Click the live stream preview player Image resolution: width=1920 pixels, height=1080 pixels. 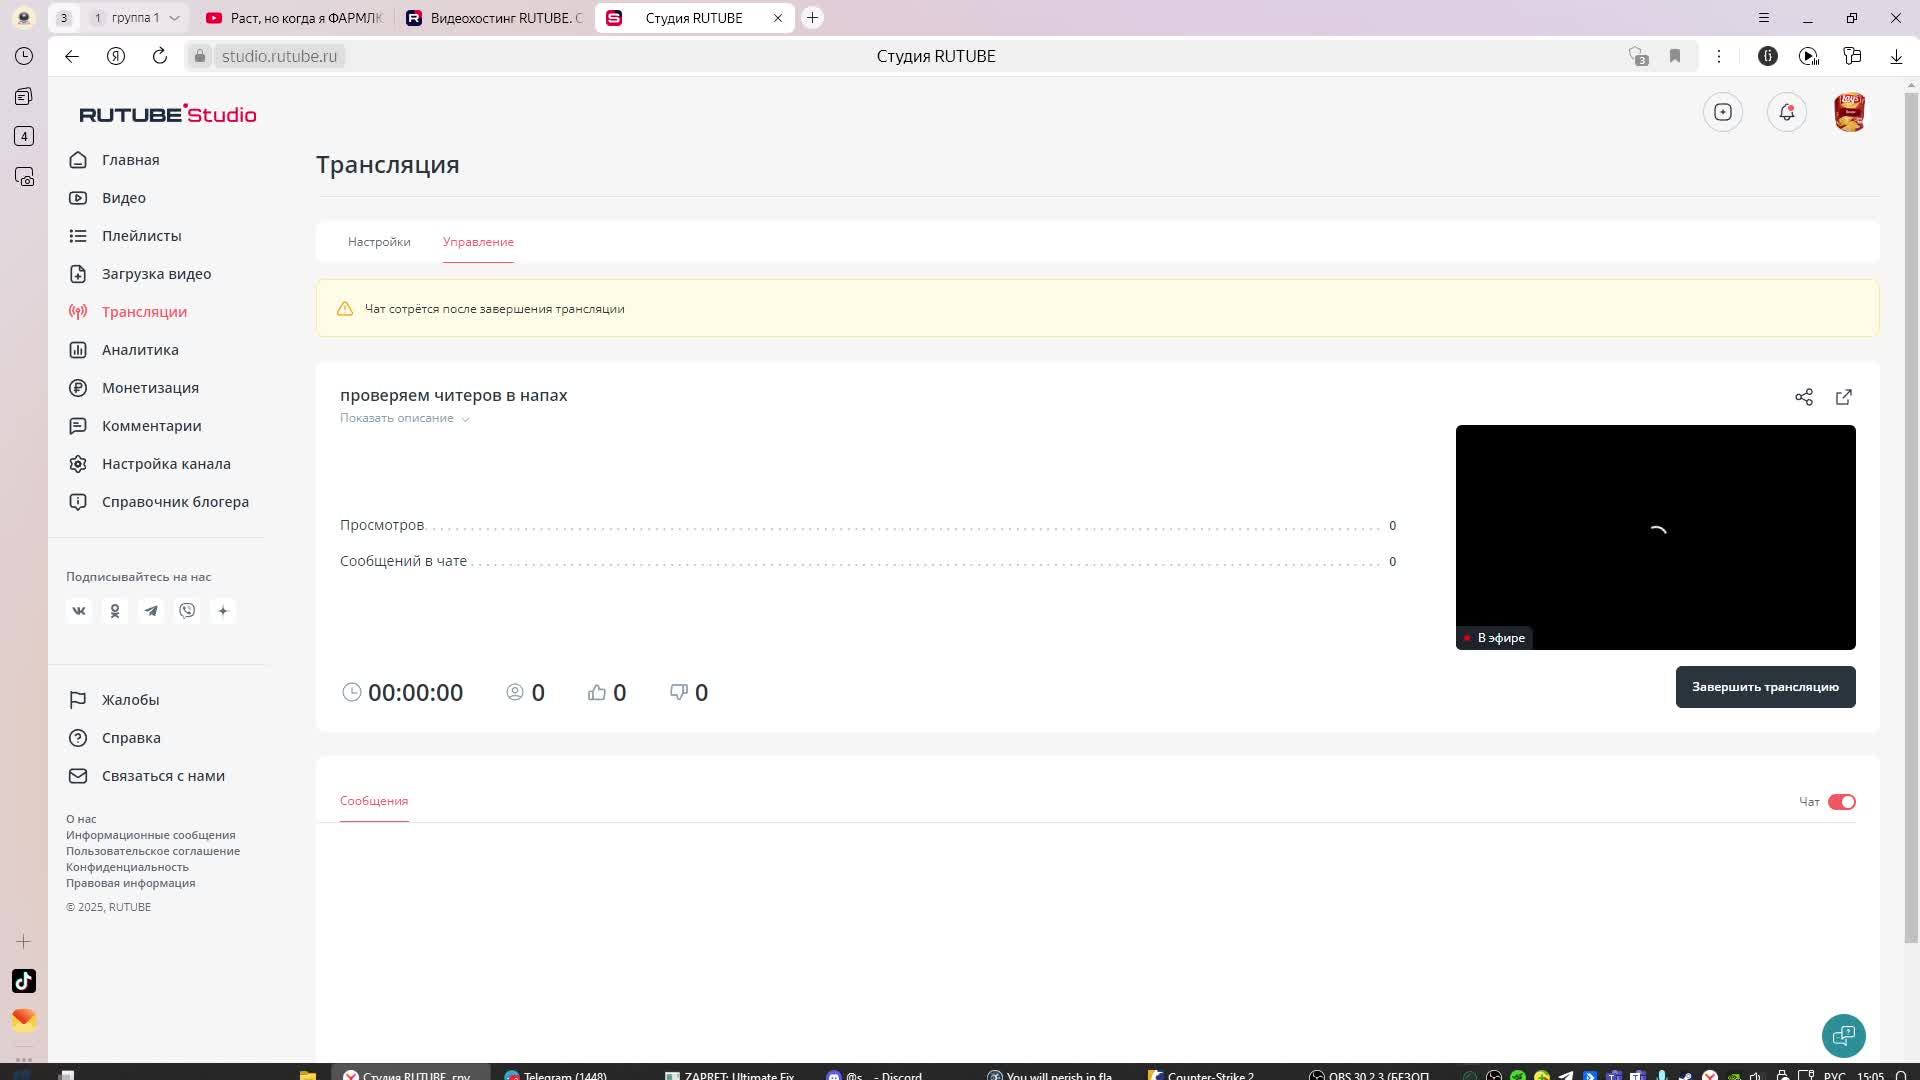click(x=1655, y=537)
